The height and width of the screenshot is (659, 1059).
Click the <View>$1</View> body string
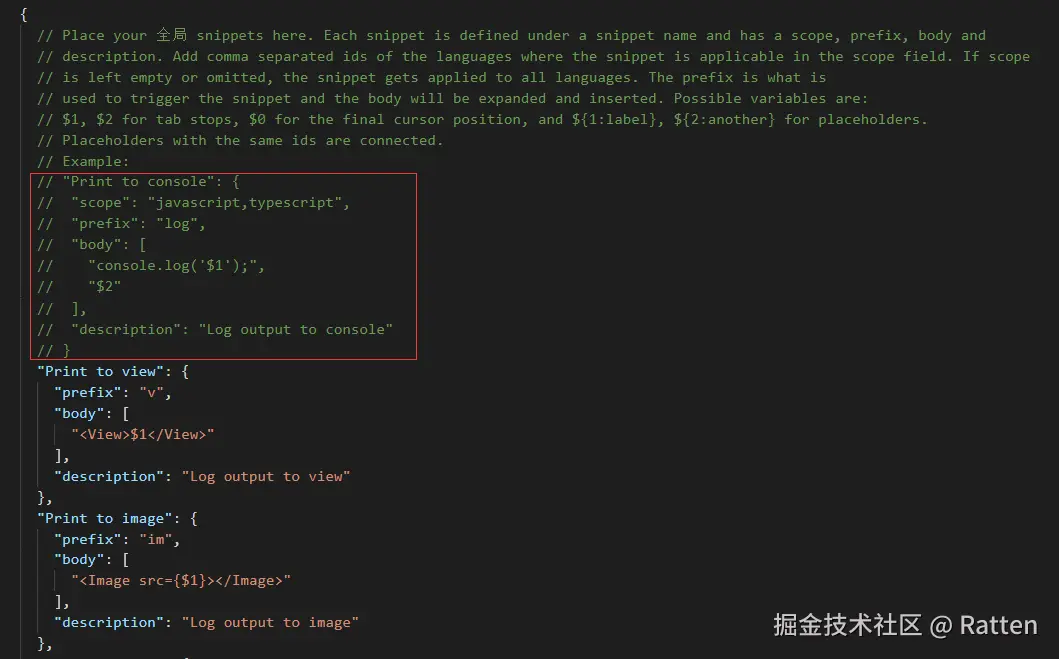tap(142, 434)
